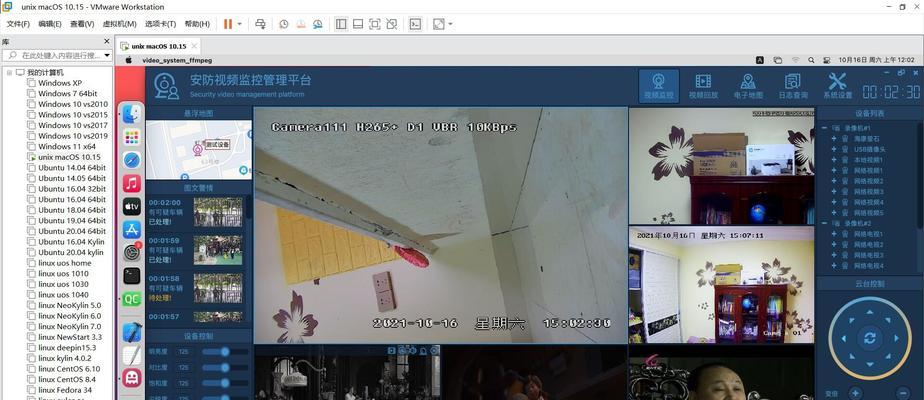
Task: Launch Safari from the macOS dock
Action: [x=132, y=160]
